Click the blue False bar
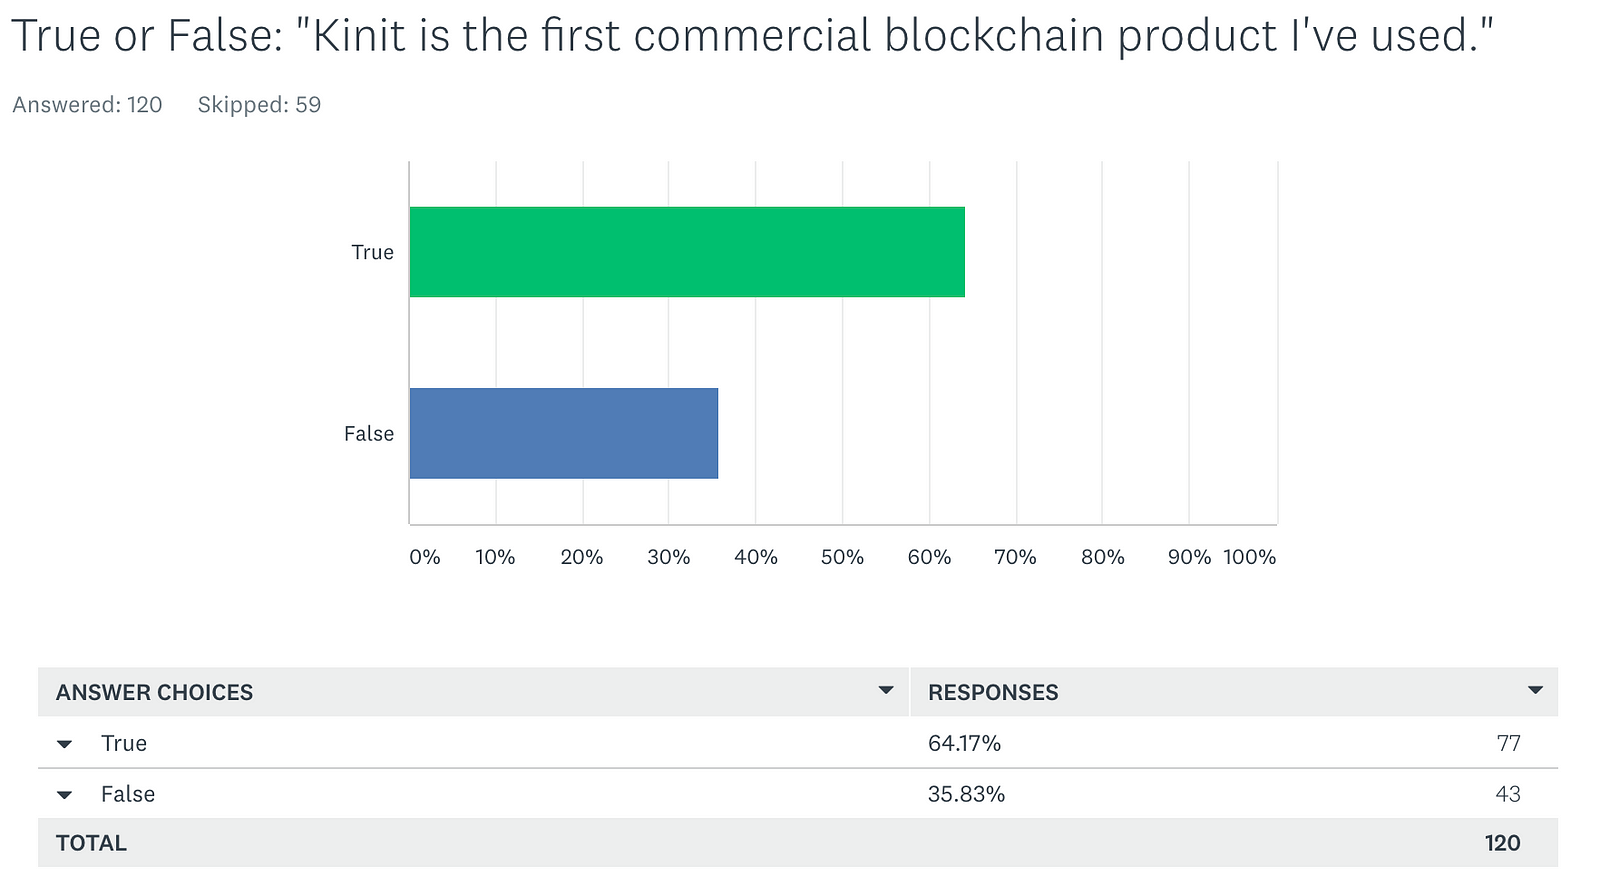Screen dimensions: 1600x894 click(563, 433)
